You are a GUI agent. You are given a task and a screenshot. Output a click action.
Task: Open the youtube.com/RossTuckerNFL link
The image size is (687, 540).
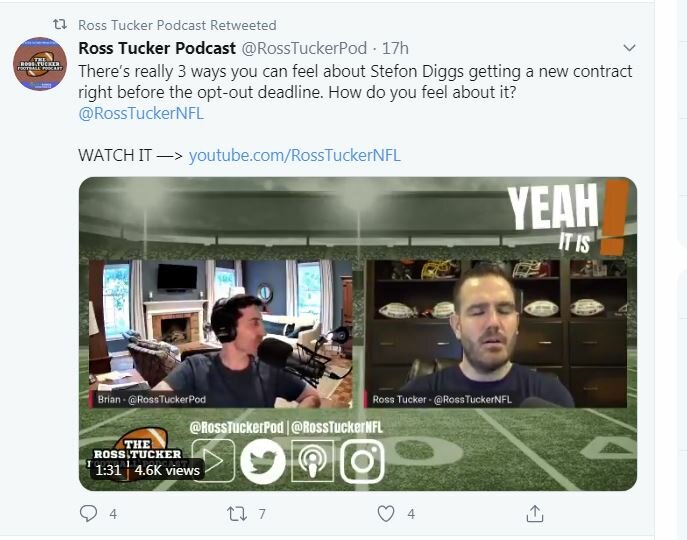coord(294,155)
